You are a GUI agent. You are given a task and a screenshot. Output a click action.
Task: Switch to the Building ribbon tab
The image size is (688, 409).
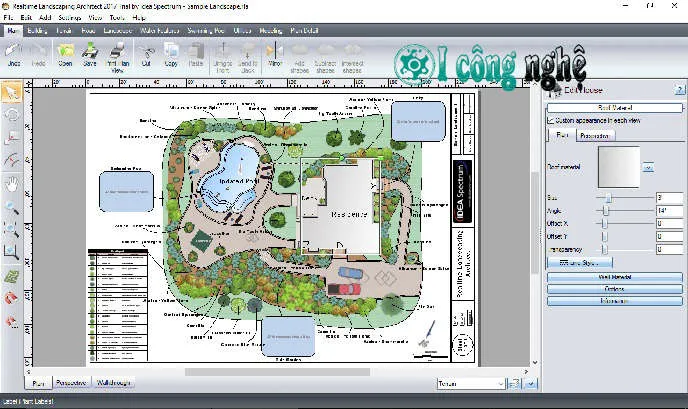tap(37, 31)
